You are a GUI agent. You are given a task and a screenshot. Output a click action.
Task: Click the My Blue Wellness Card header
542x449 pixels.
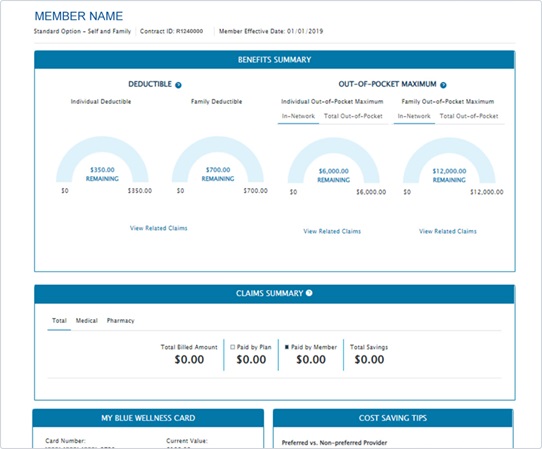pyautogui.click(x=148, y=418)
